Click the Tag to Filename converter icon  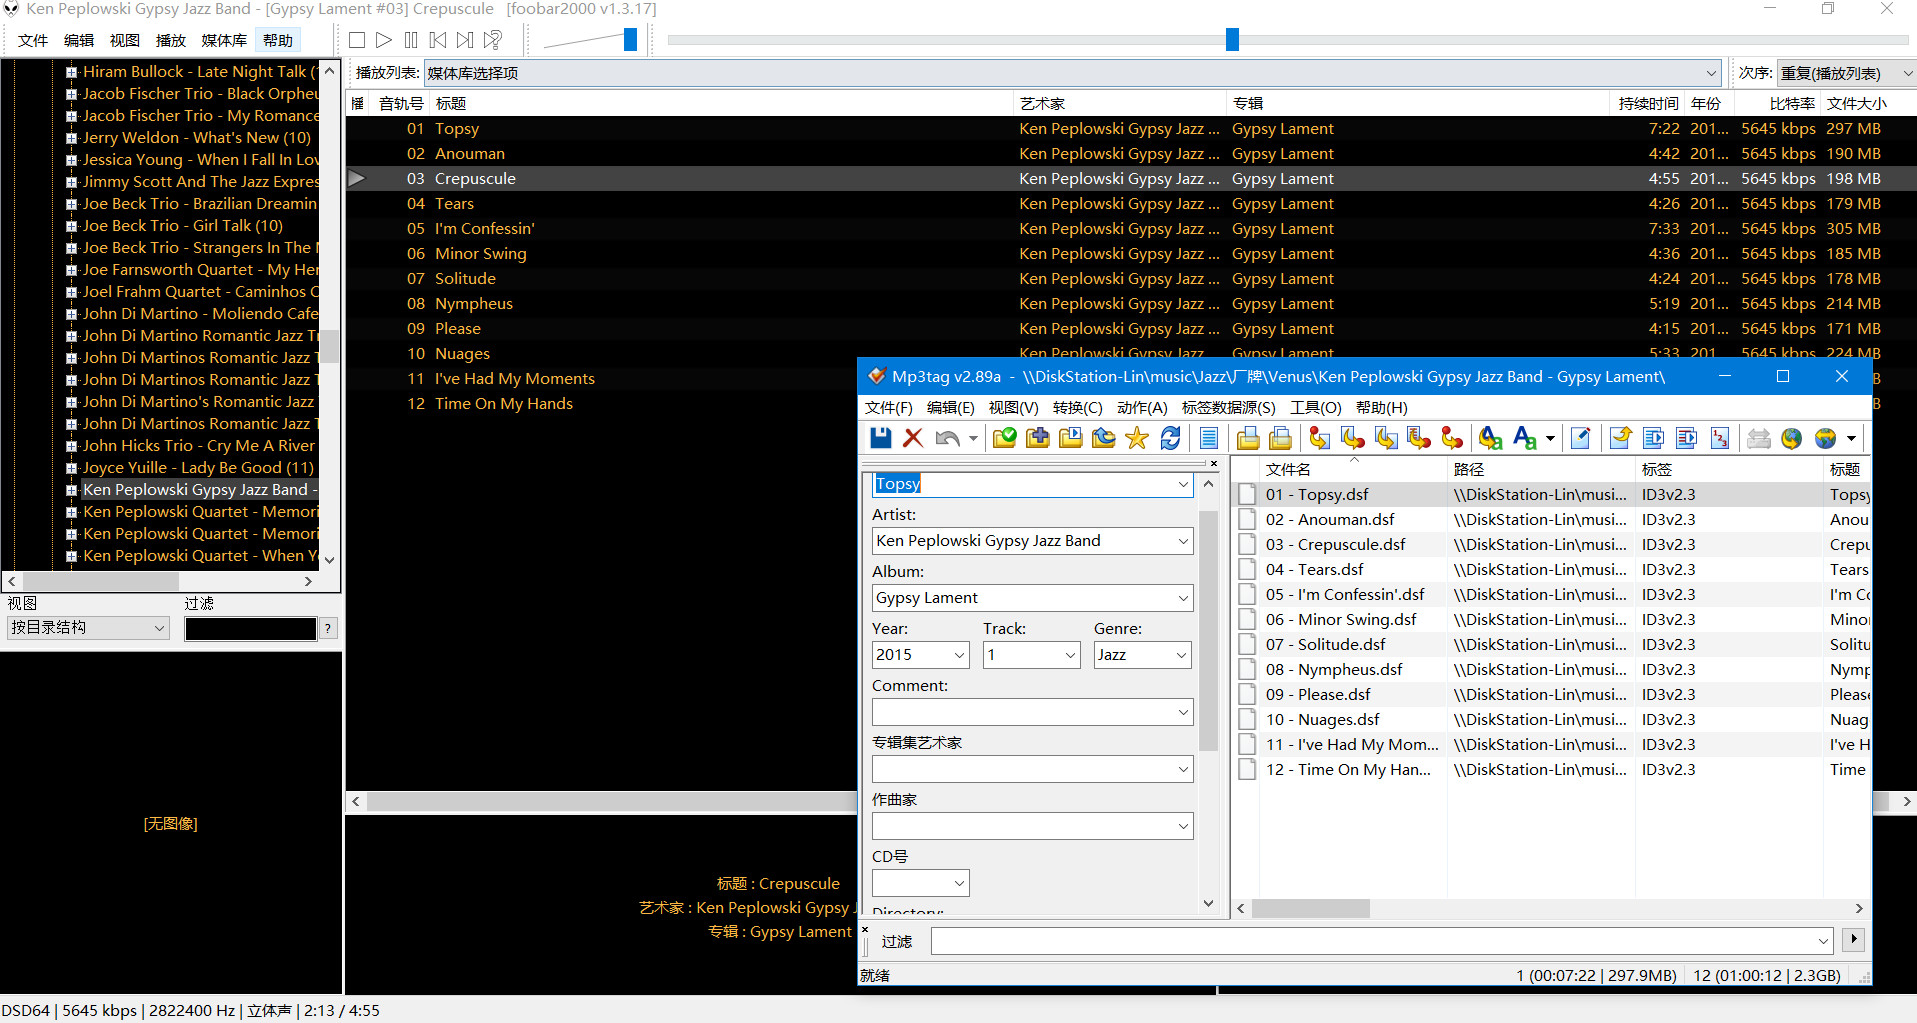1320,438
